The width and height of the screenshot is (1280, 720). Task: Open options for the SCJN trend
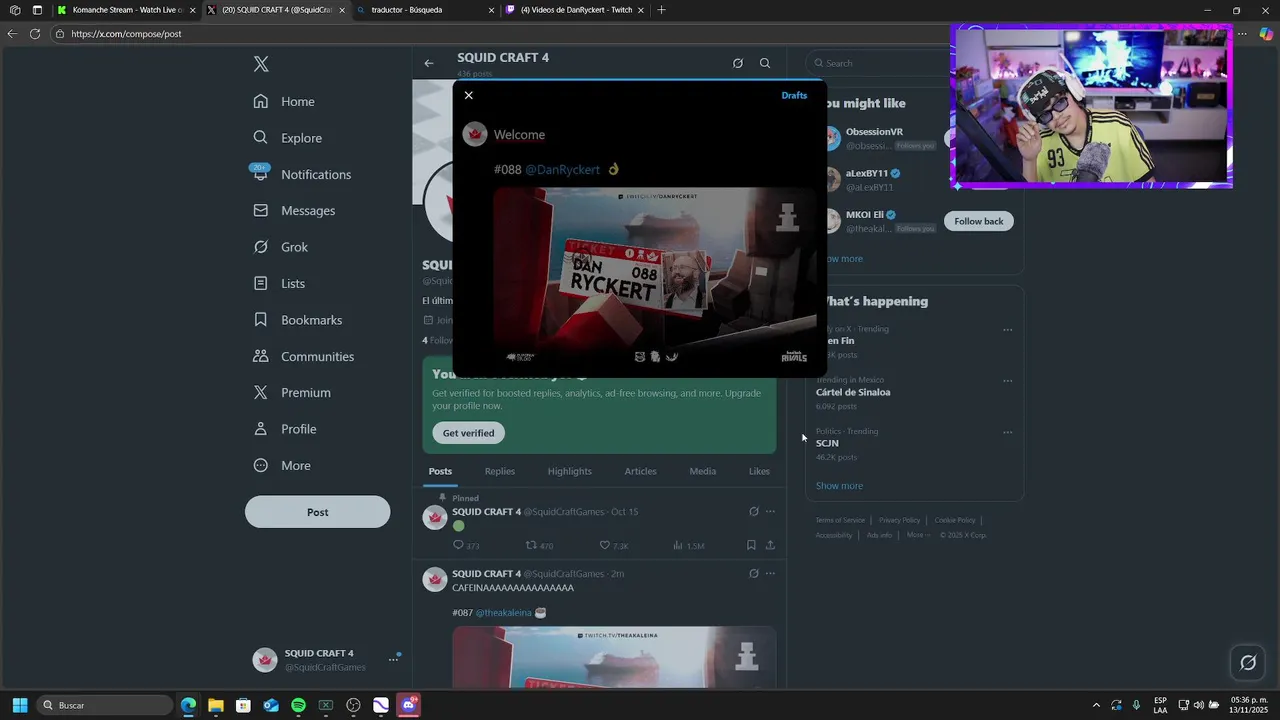(x=1007, y=433)
